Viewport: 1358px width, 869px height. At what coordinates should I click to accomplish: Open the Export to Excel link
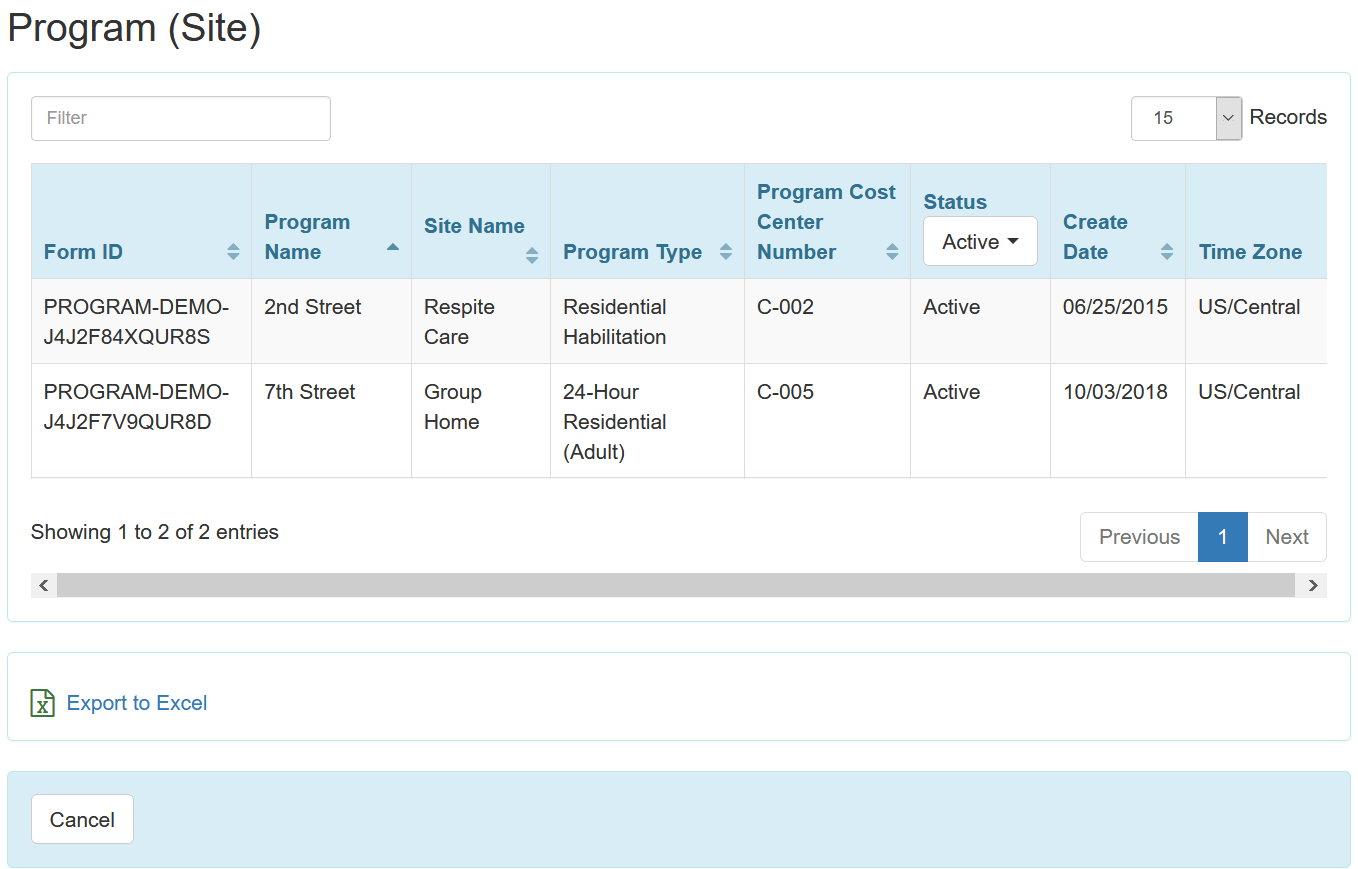pos(136,703)
